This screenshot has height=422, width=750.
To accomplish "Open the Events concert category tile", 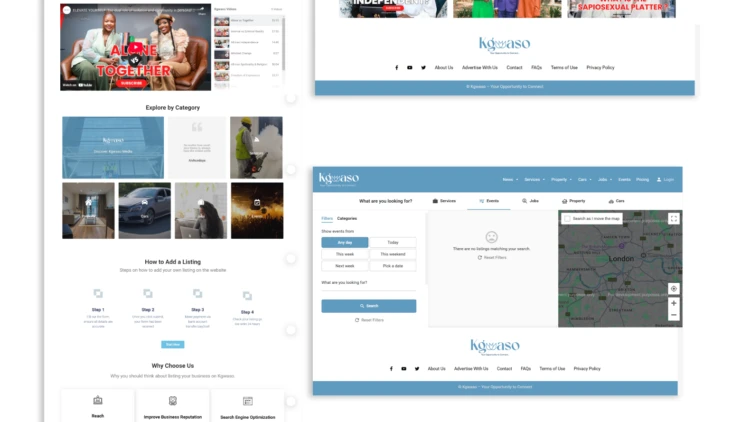I will coord(257,211).
